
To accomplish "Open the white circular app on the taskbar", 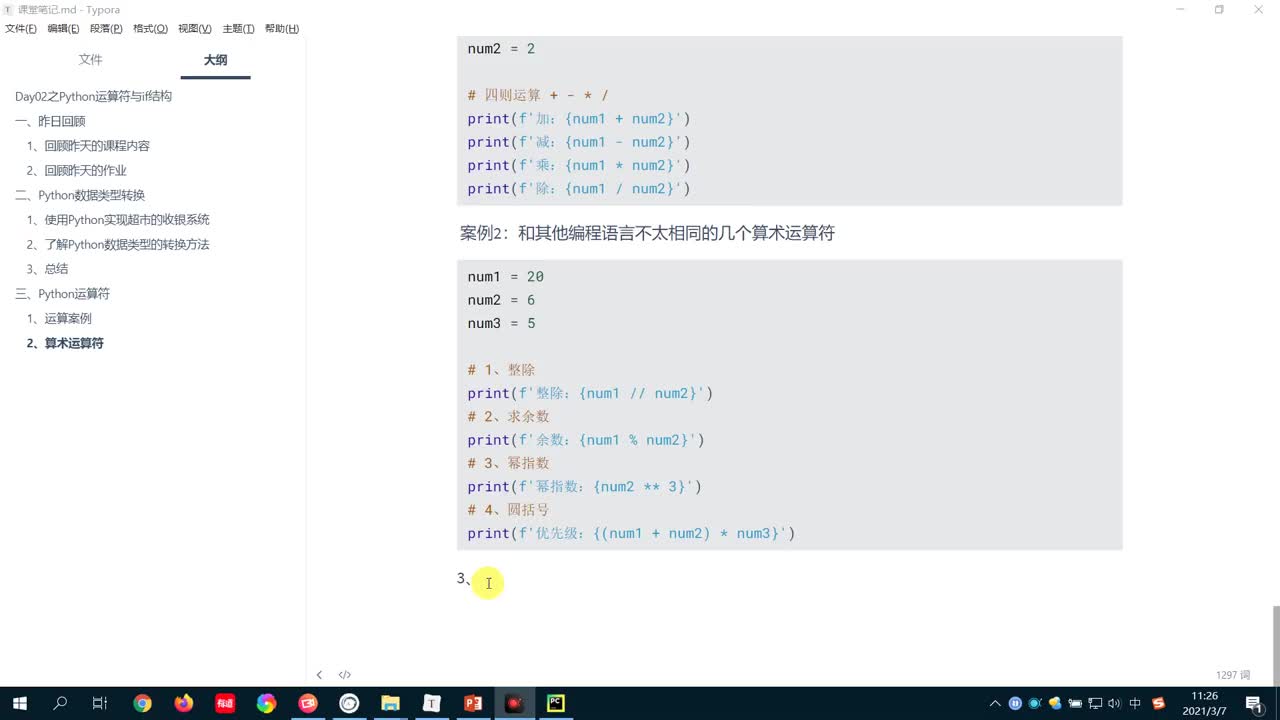I will click(x=349, y=703).
